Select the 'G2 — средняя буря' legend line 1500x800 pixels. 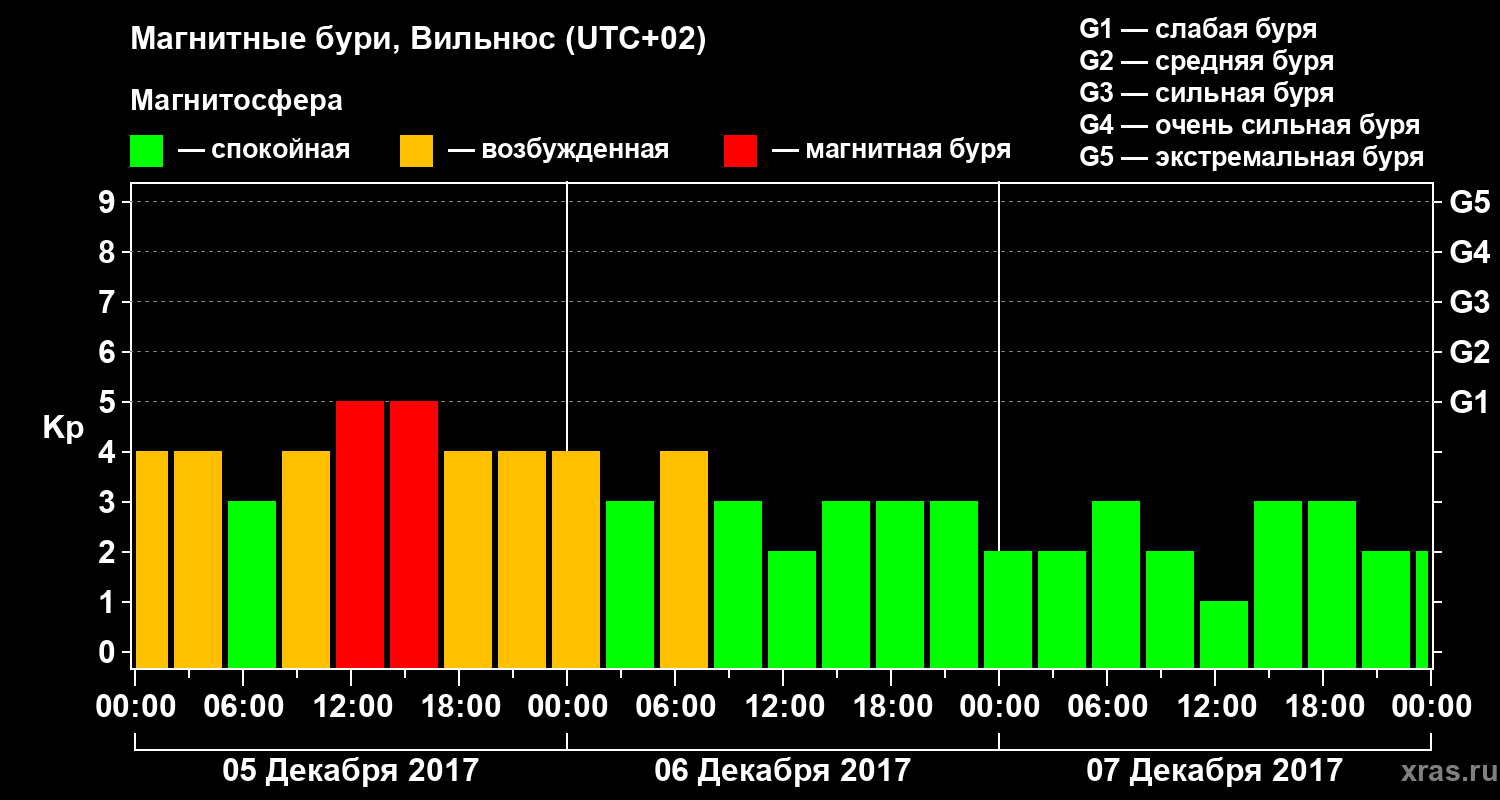point(1207,61)
